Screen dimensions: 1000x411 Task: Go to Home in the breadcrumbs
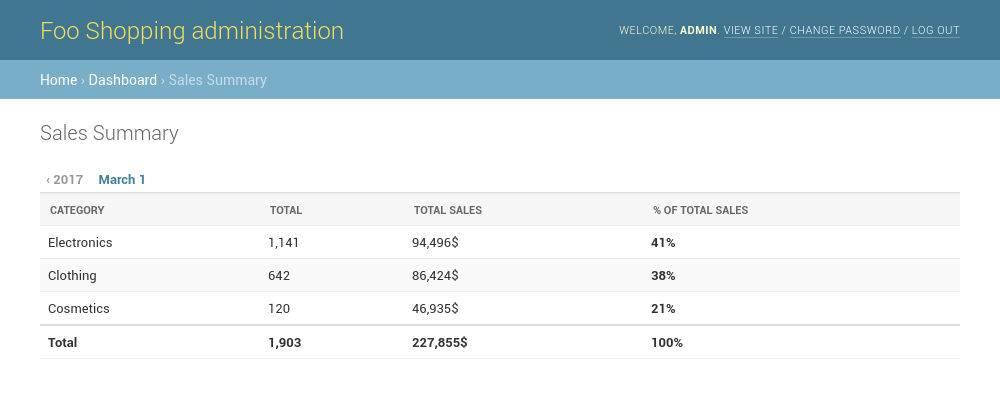tap(58, 80)
